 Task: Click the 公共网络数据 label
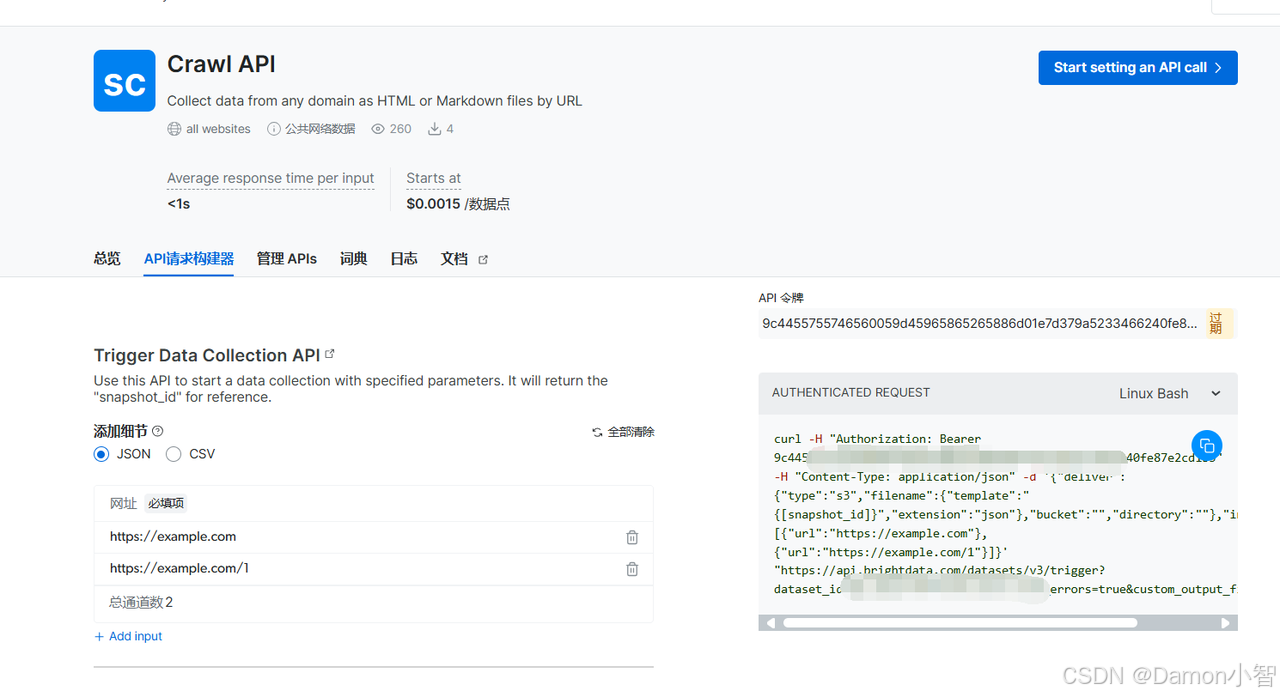[320, 129]
